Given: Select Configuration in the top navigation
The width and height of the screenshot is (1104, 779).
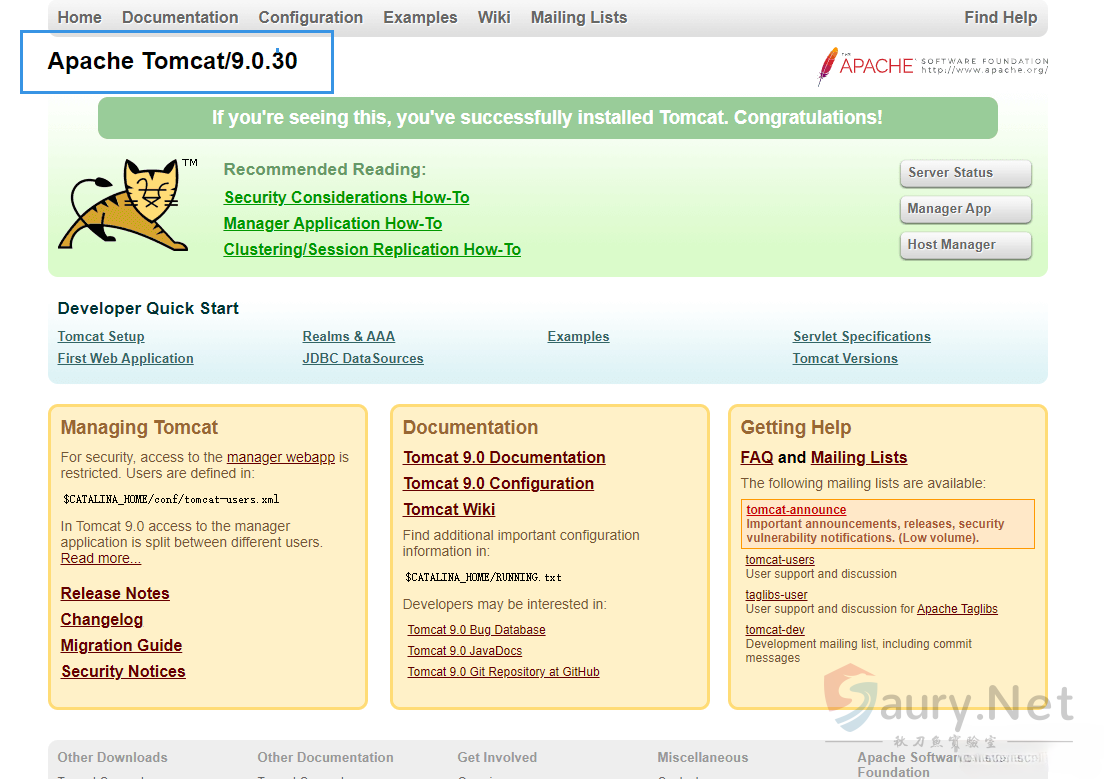Looking at the screenshot, I should click(x=310, y=17).
